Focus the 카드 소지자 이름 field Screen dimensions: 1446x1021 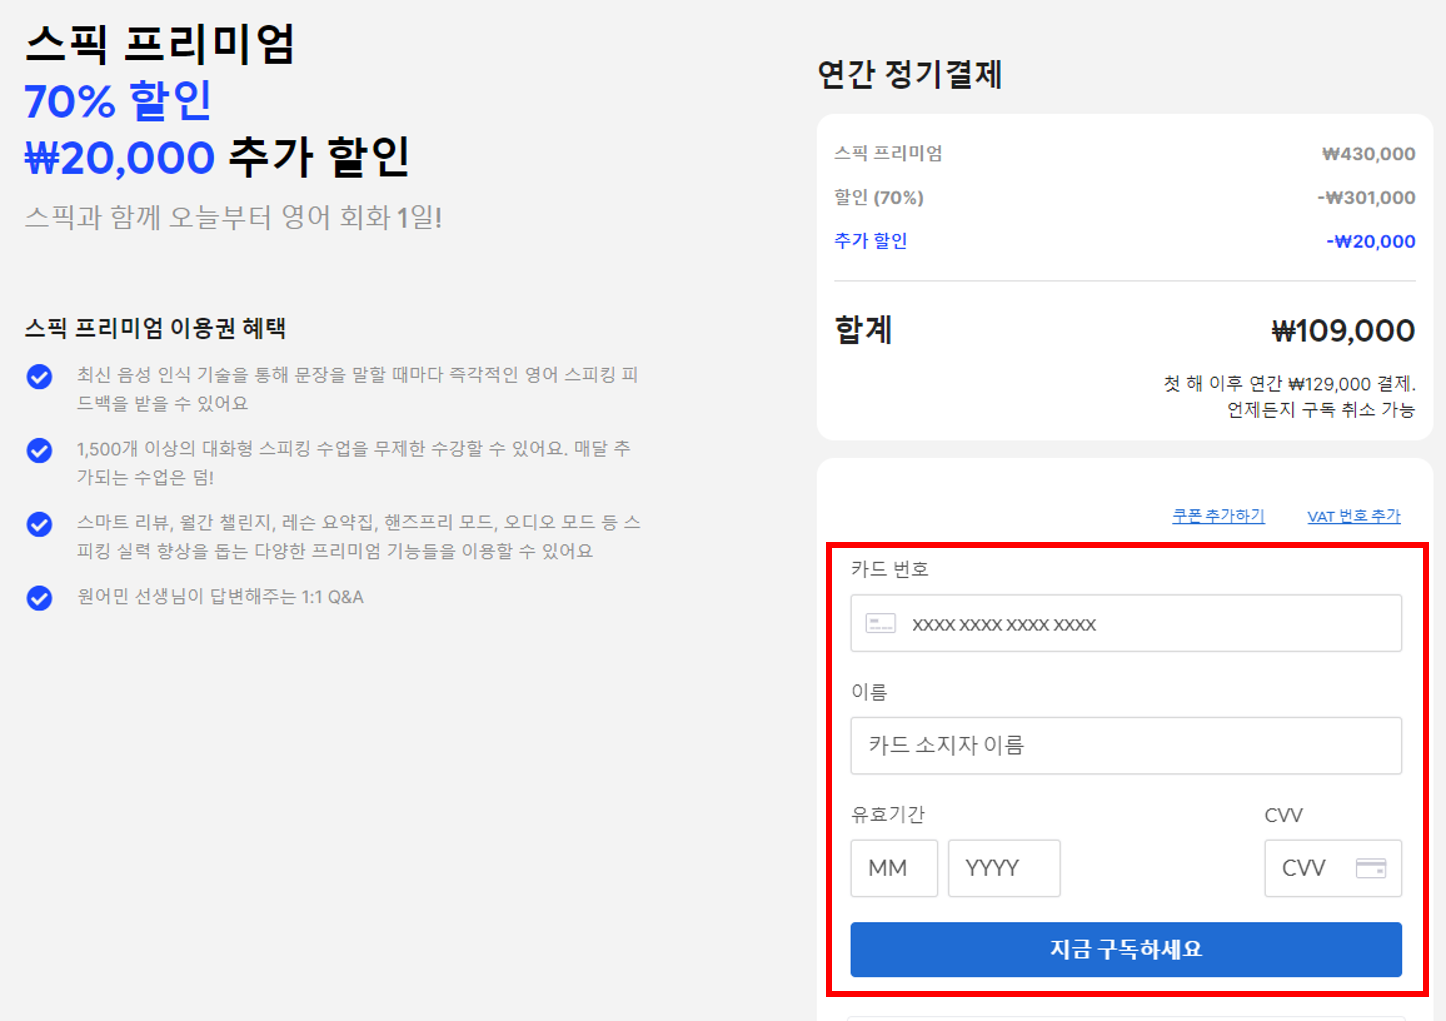(x=1126, y=746)
